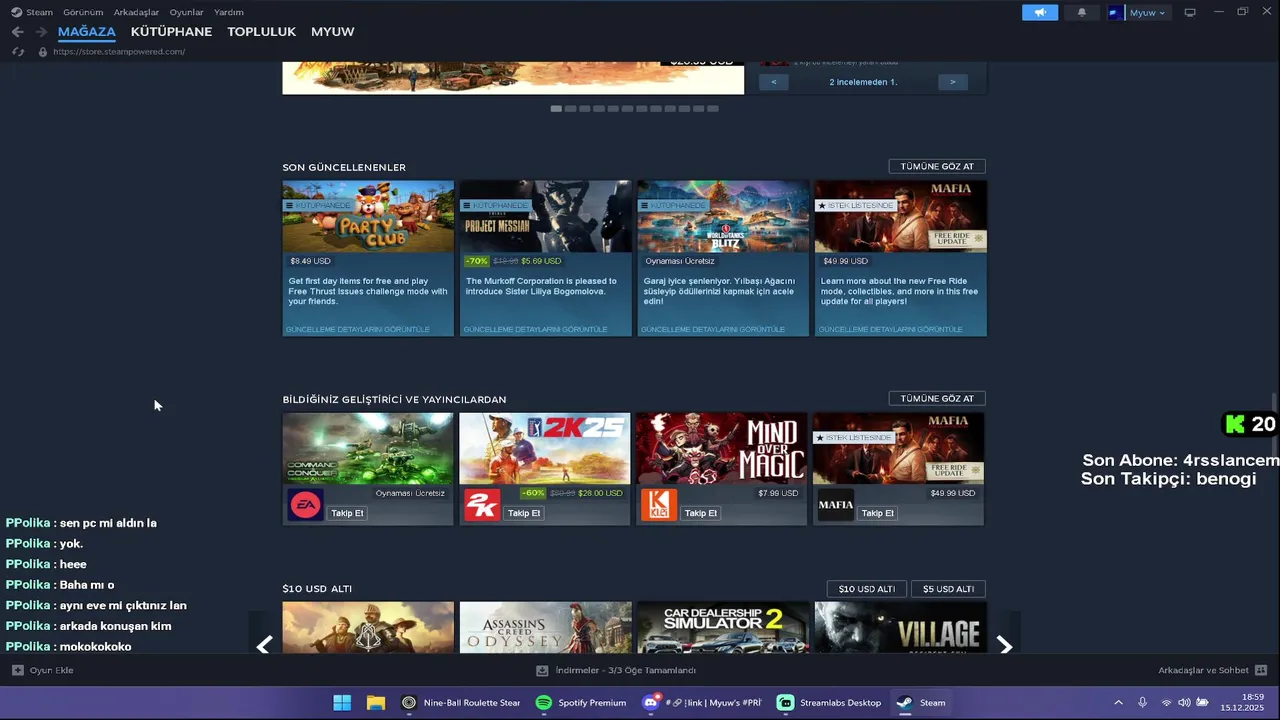Open the EA publisher logo
1280x720 pixels.
[305, 506]
